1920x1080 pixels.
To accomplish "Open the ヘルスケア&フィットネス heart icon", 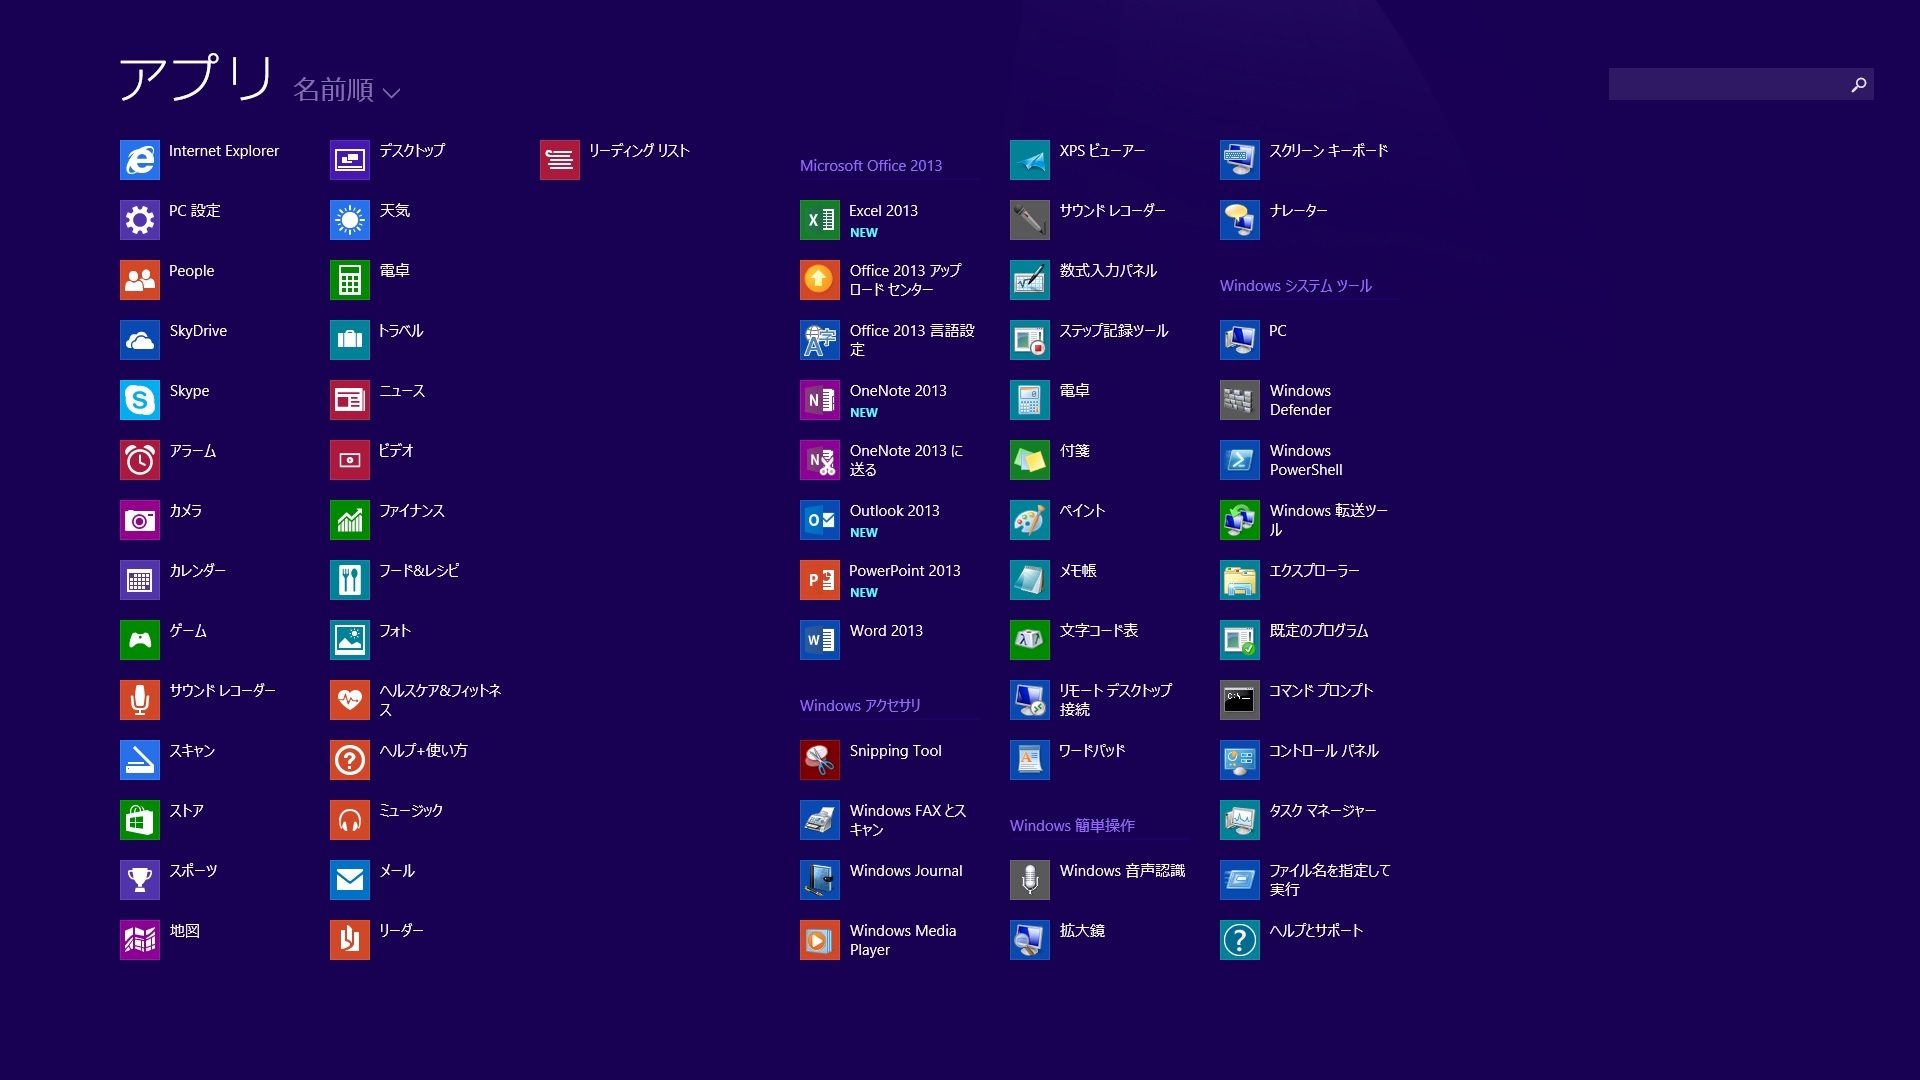I will (350, 700).
